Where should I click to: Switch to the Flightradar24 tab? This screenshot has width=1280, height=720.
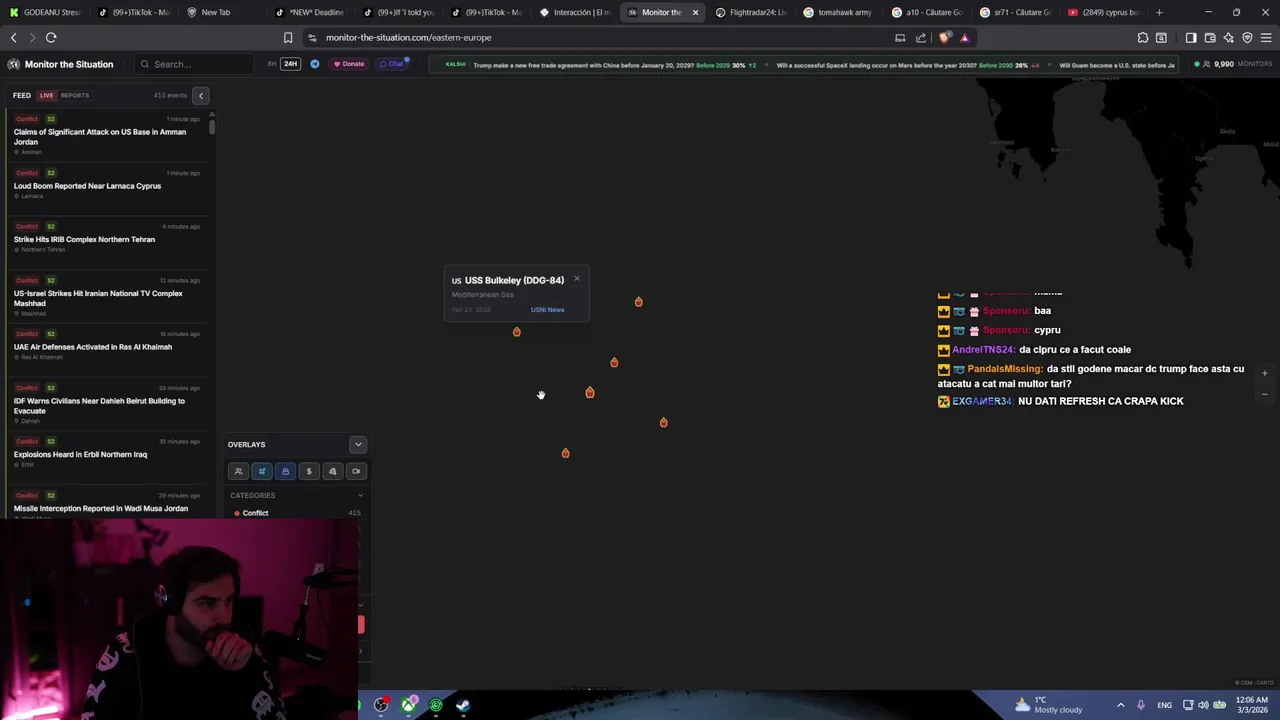point(752,12)
